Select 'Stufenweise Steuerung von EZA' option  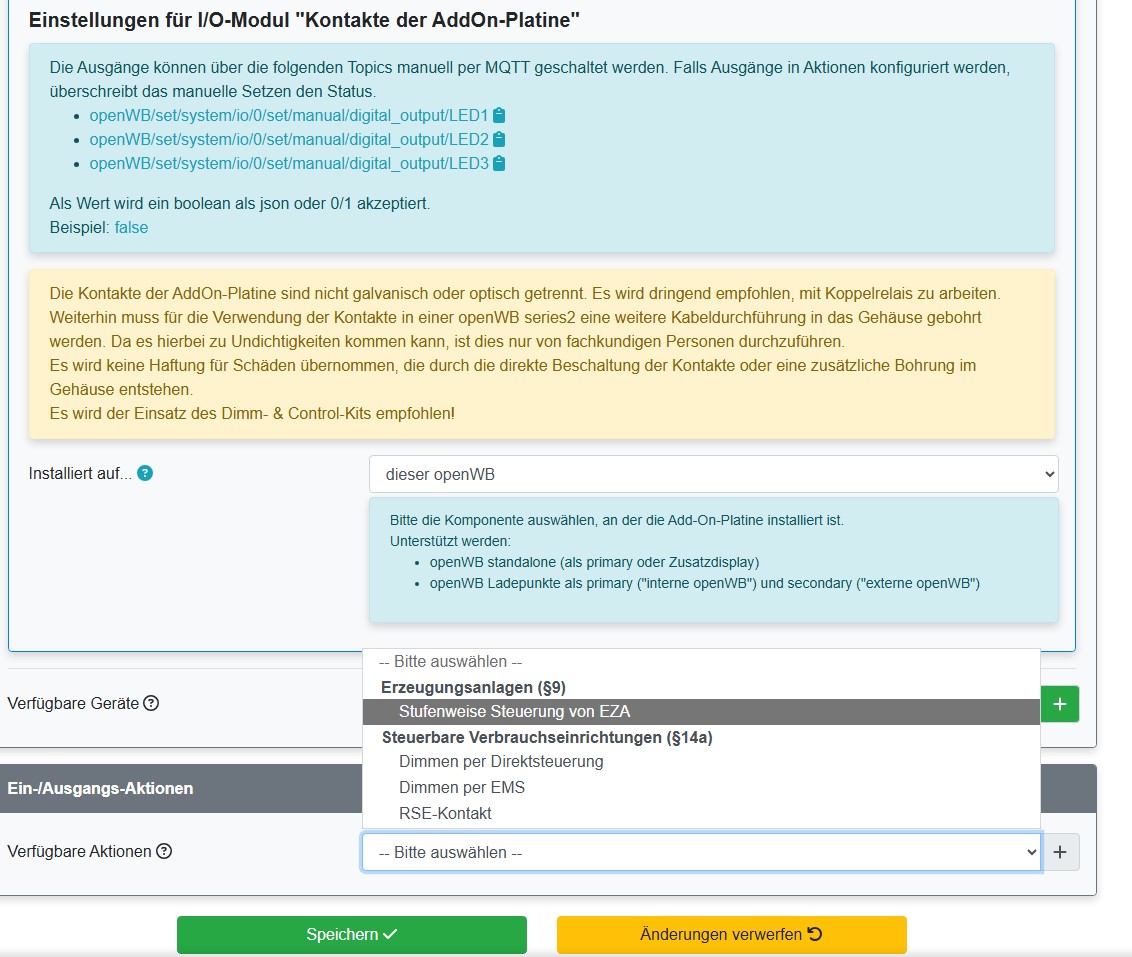pyautogui.click(x=701, y=712)
